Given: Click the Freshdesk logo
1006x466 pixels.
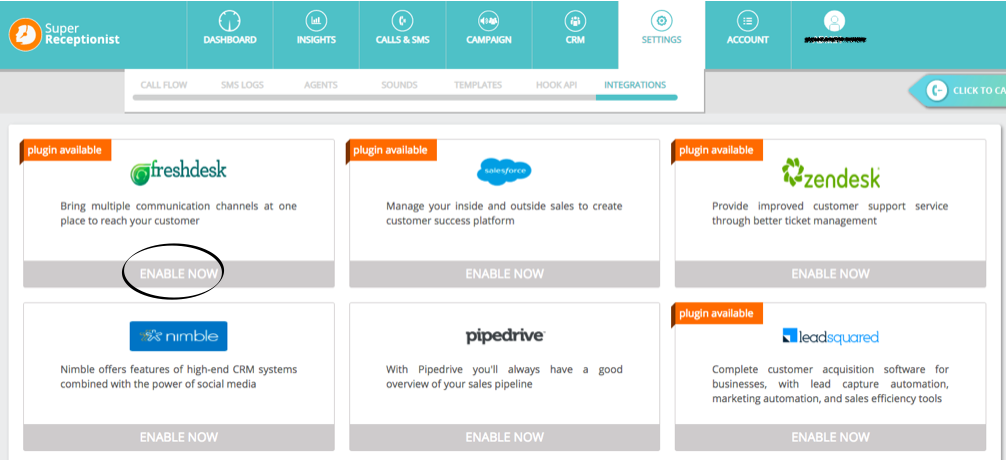Looking at the screenshot, I should point(178,171).
